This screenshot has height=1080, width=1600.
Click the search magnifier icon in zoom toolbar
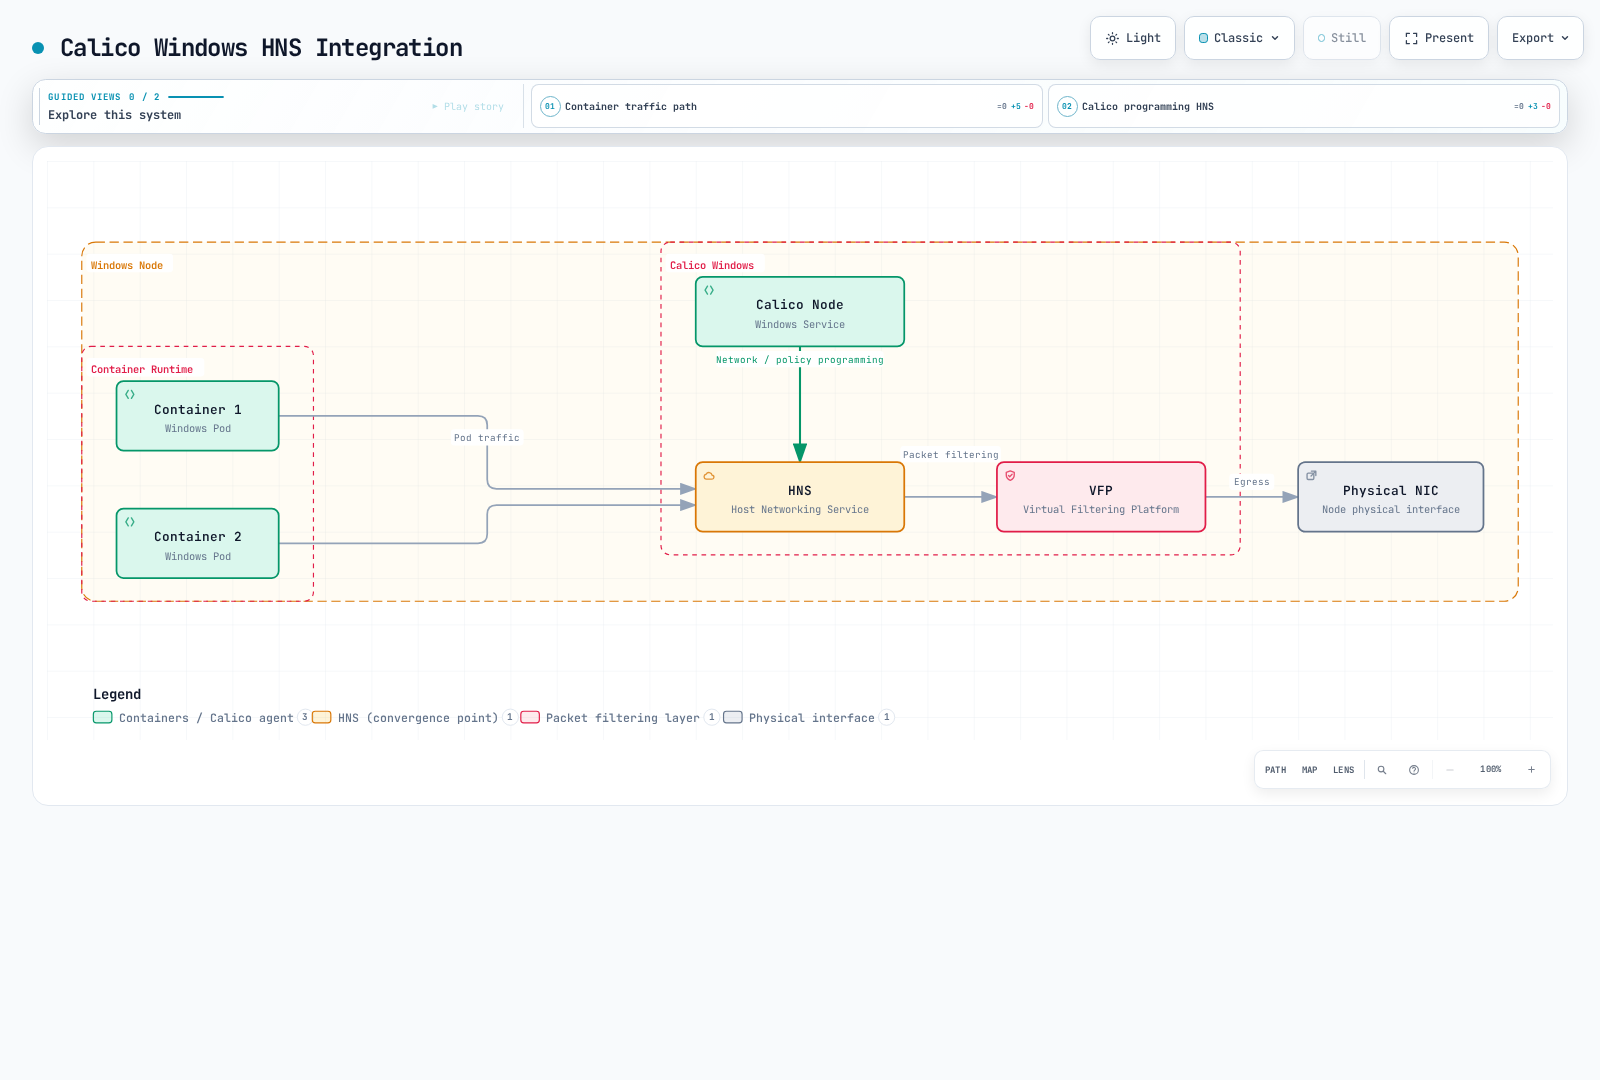pyautogui.click(x=1382, y=770)
